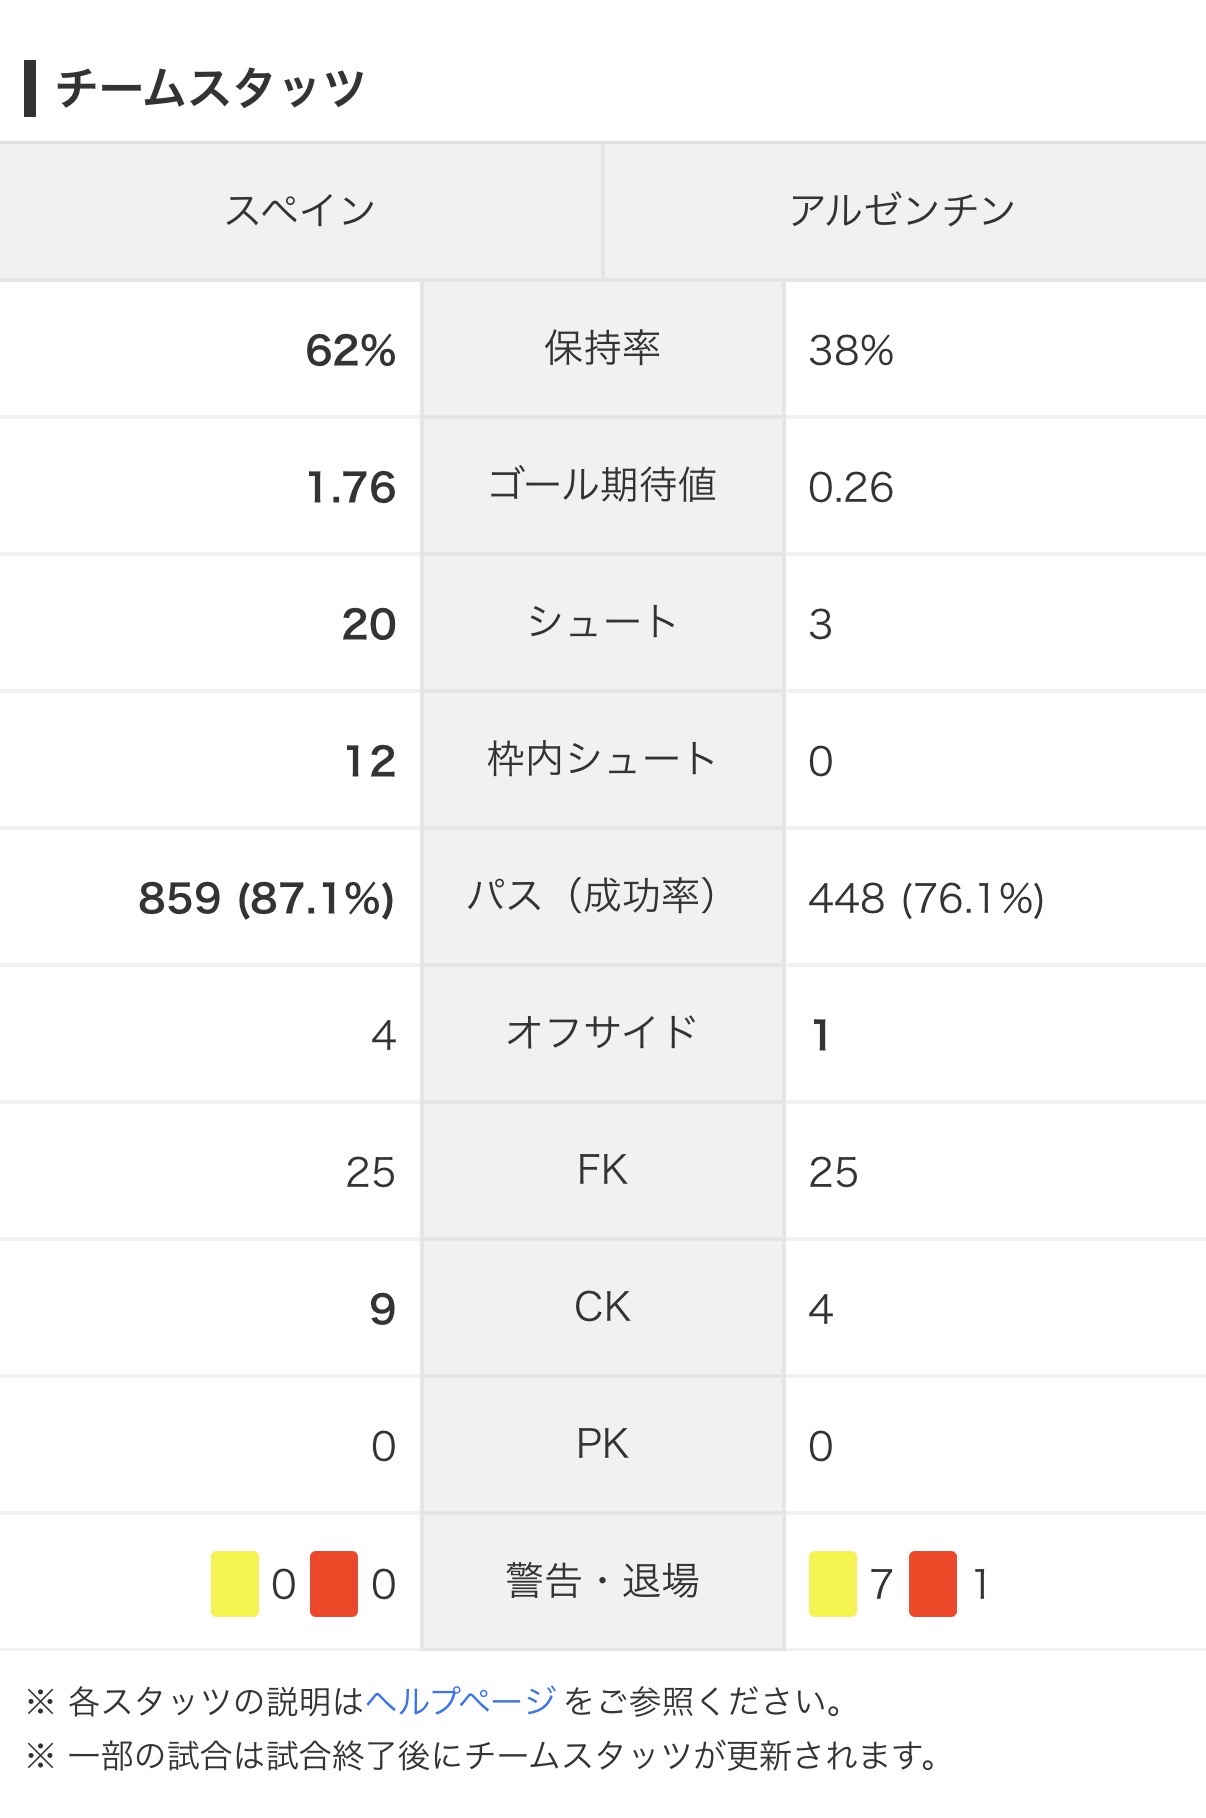
Task: Click the 警告・退場 stat label
Action: point(603,1582)
